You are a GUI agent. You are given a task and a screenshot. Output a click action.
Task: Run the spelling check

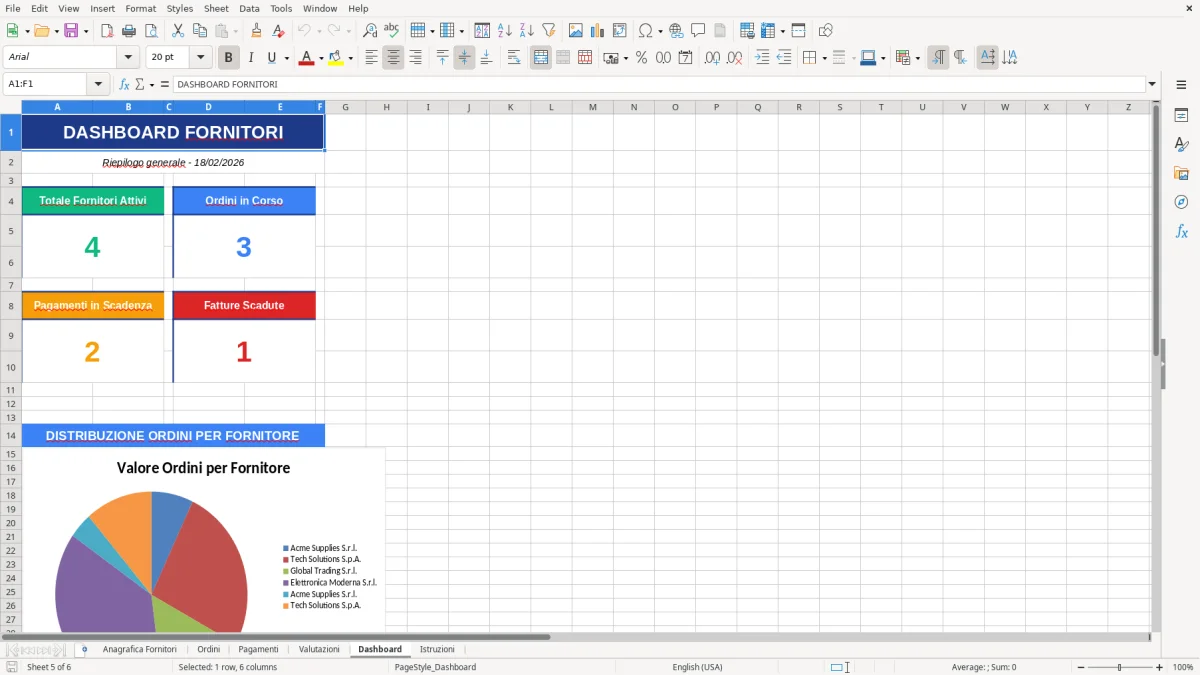392,30
